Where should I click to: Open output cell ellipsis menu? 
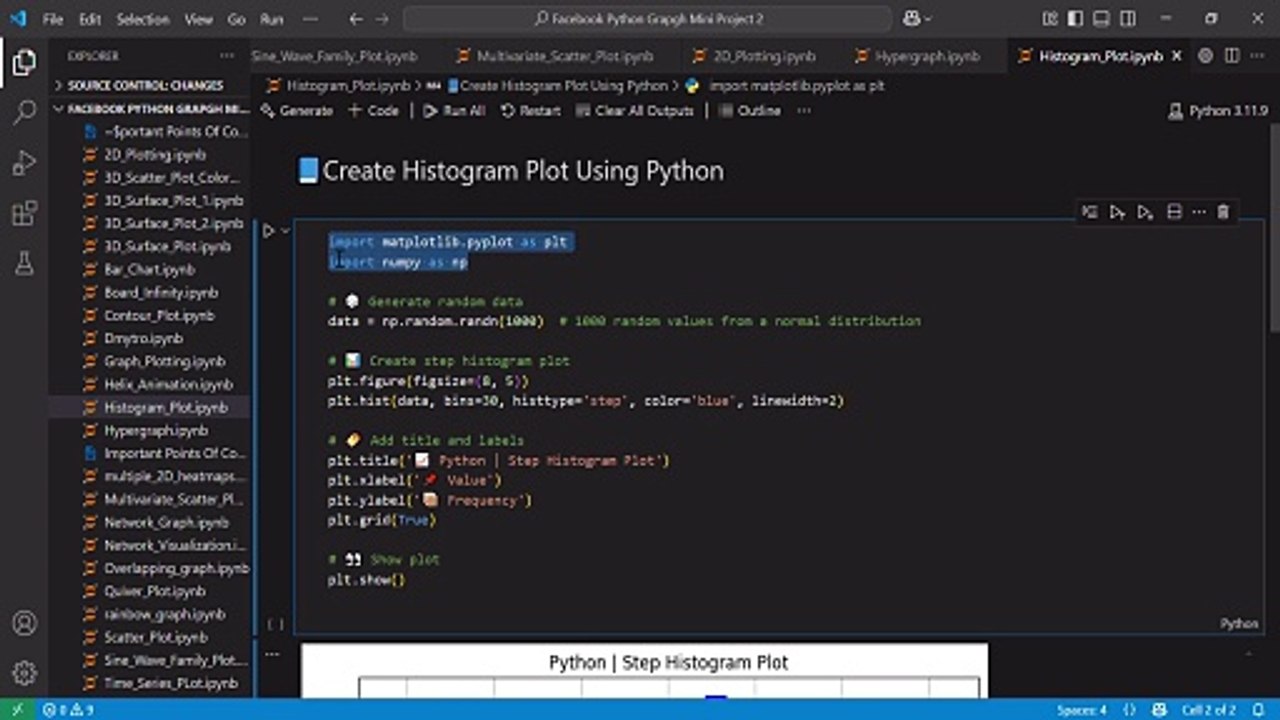[272, 654]
